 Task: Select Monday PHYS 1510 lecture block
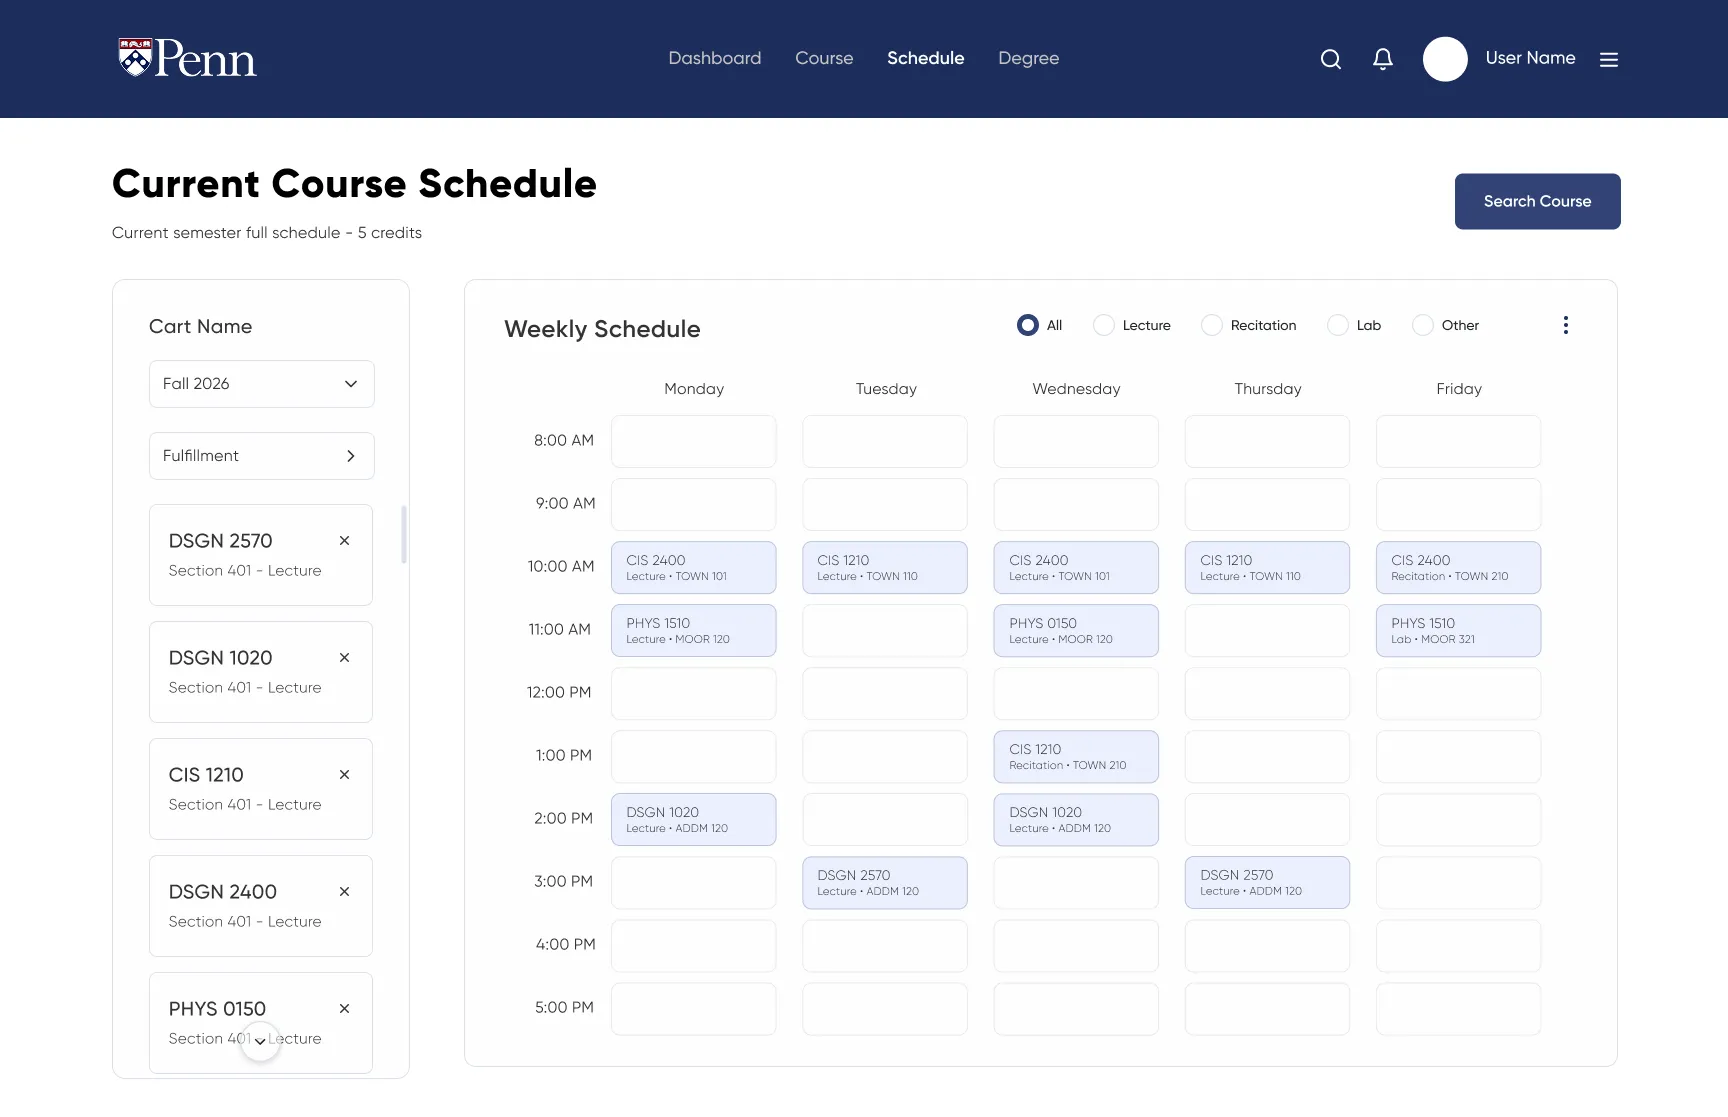coord(694,630)
